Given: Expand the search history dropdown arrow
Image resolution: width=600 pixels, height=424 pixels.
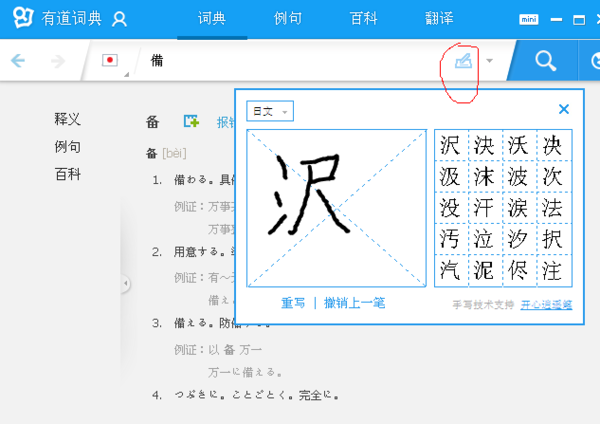Looking at the screenshot, I should point(489,60).
